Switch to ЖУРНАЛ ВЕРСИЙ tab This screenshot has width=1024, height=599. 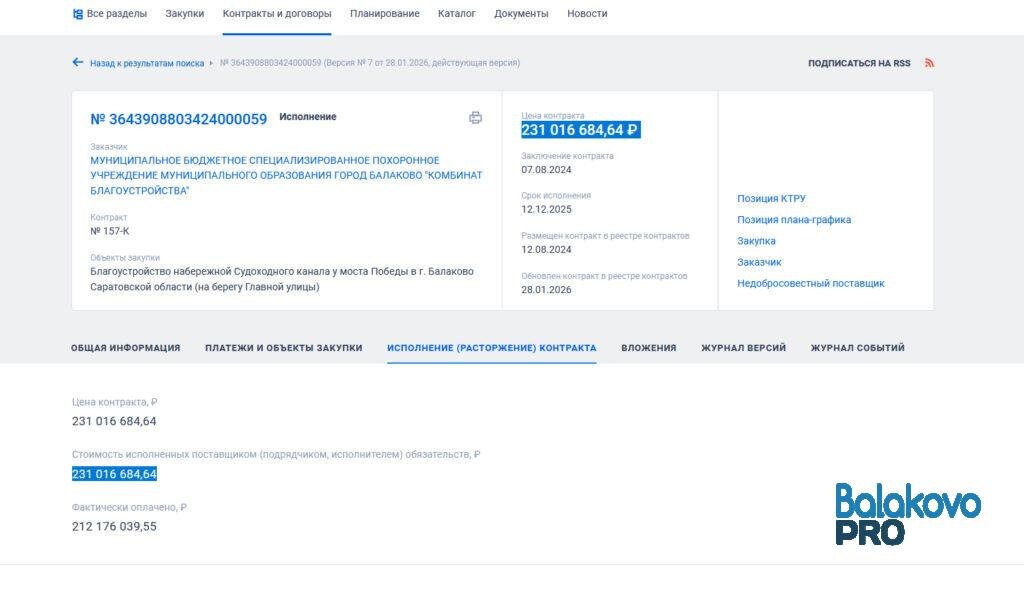coord(743,348)
